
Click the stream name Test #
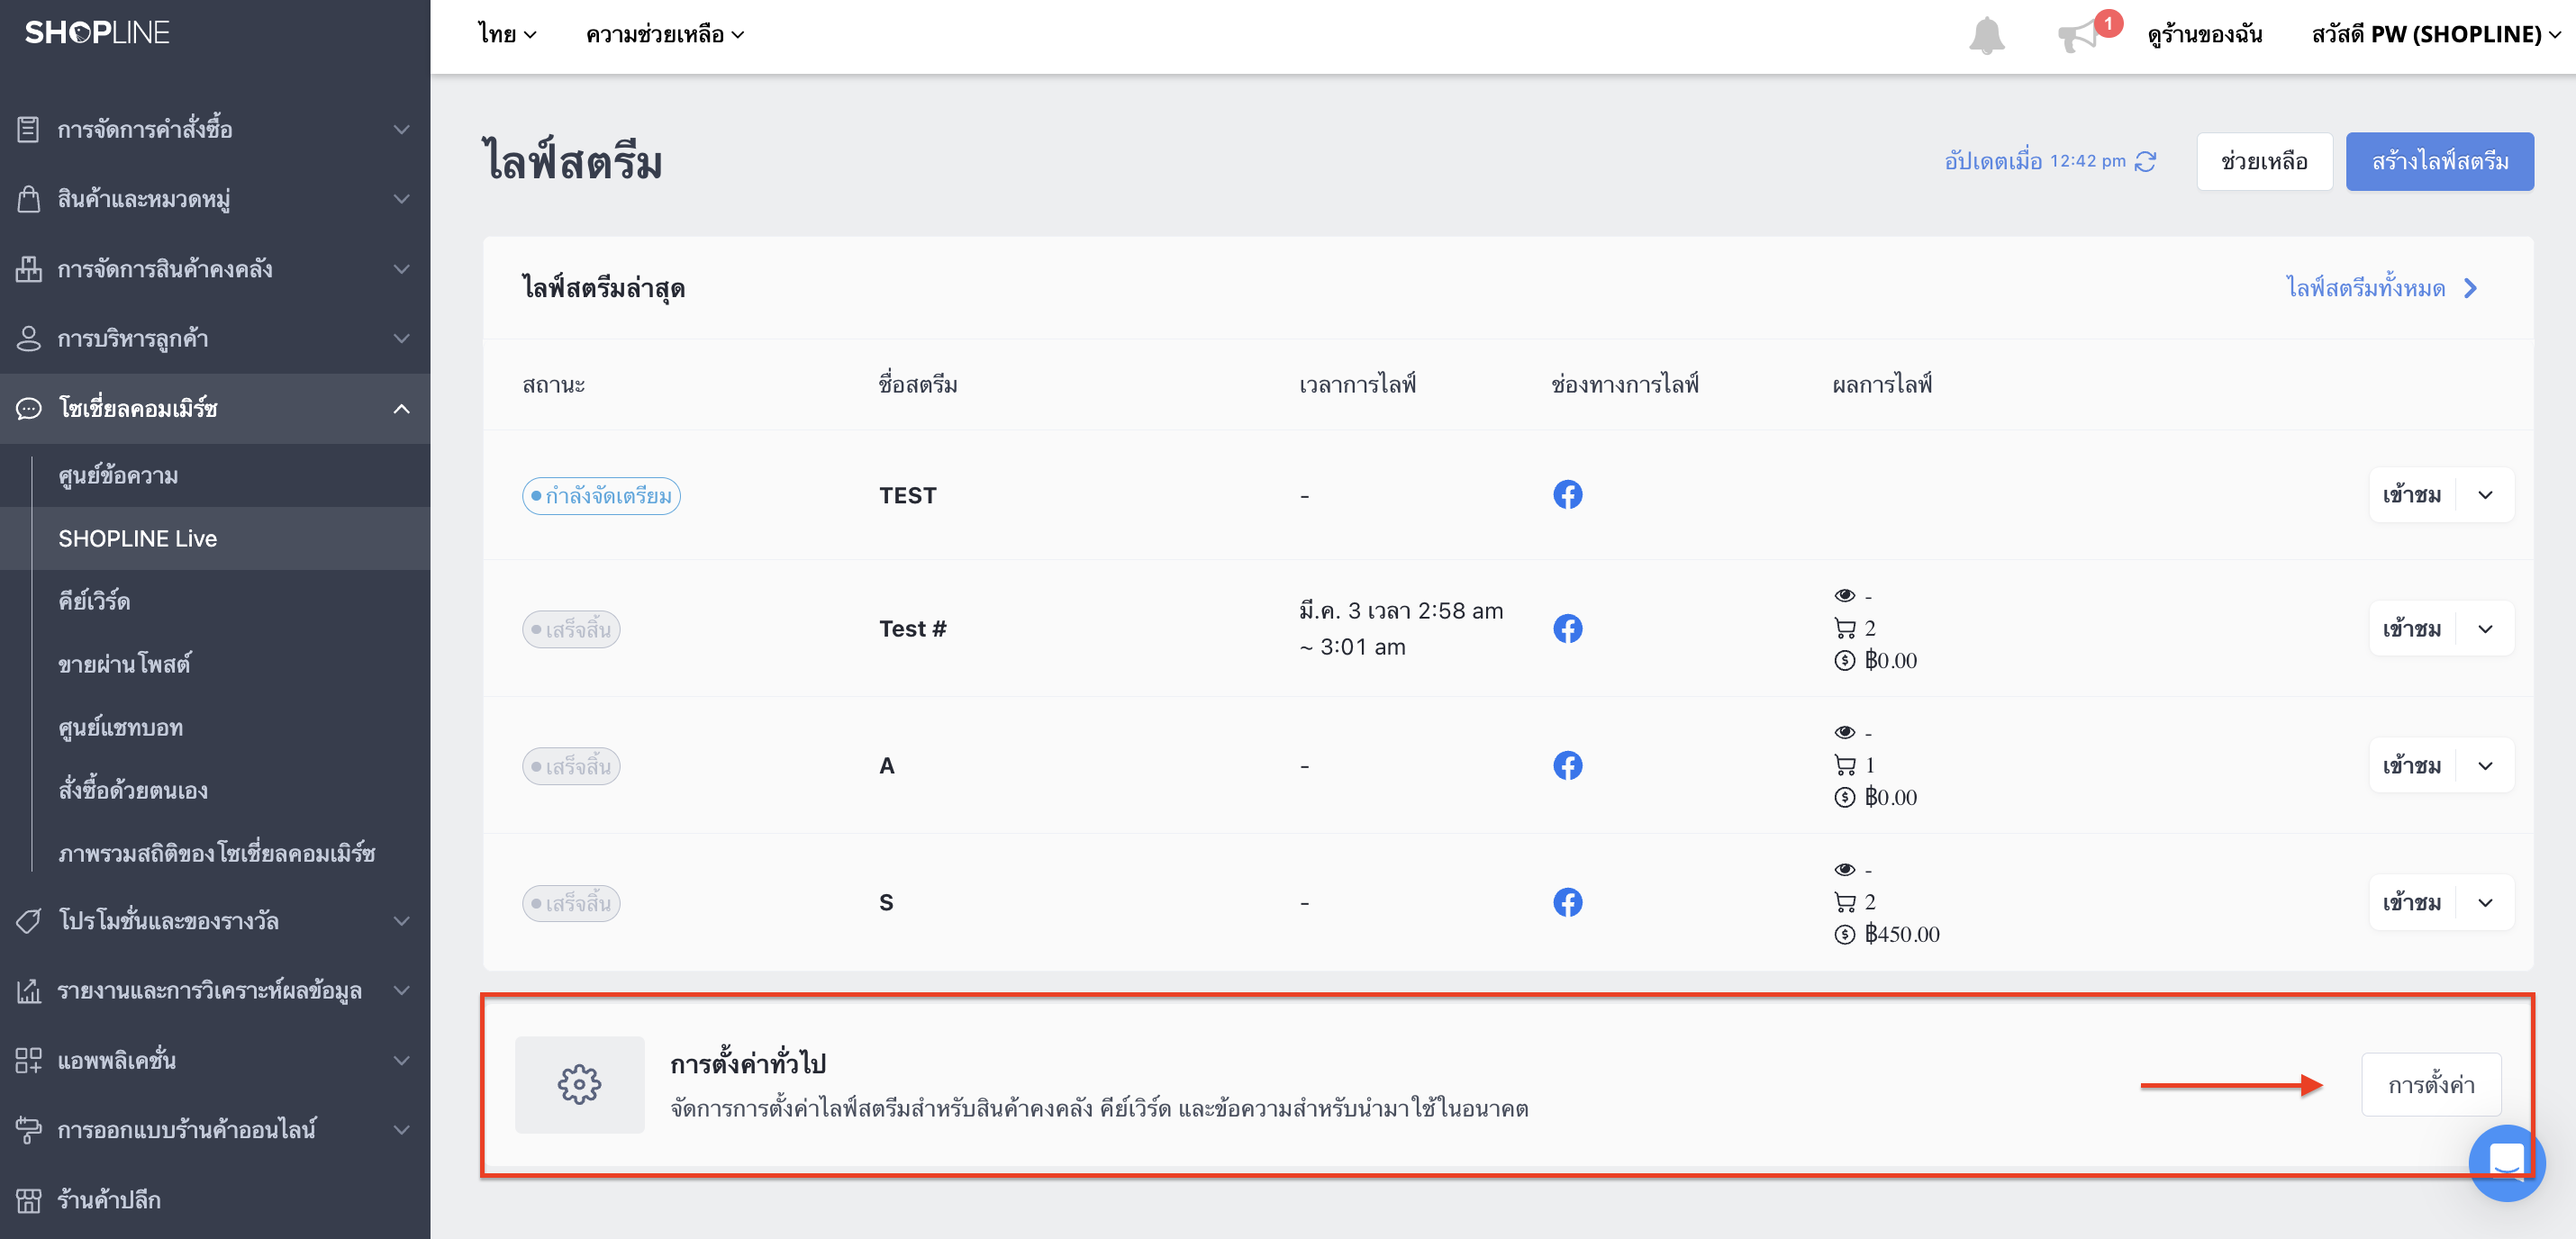click(912, 629)
